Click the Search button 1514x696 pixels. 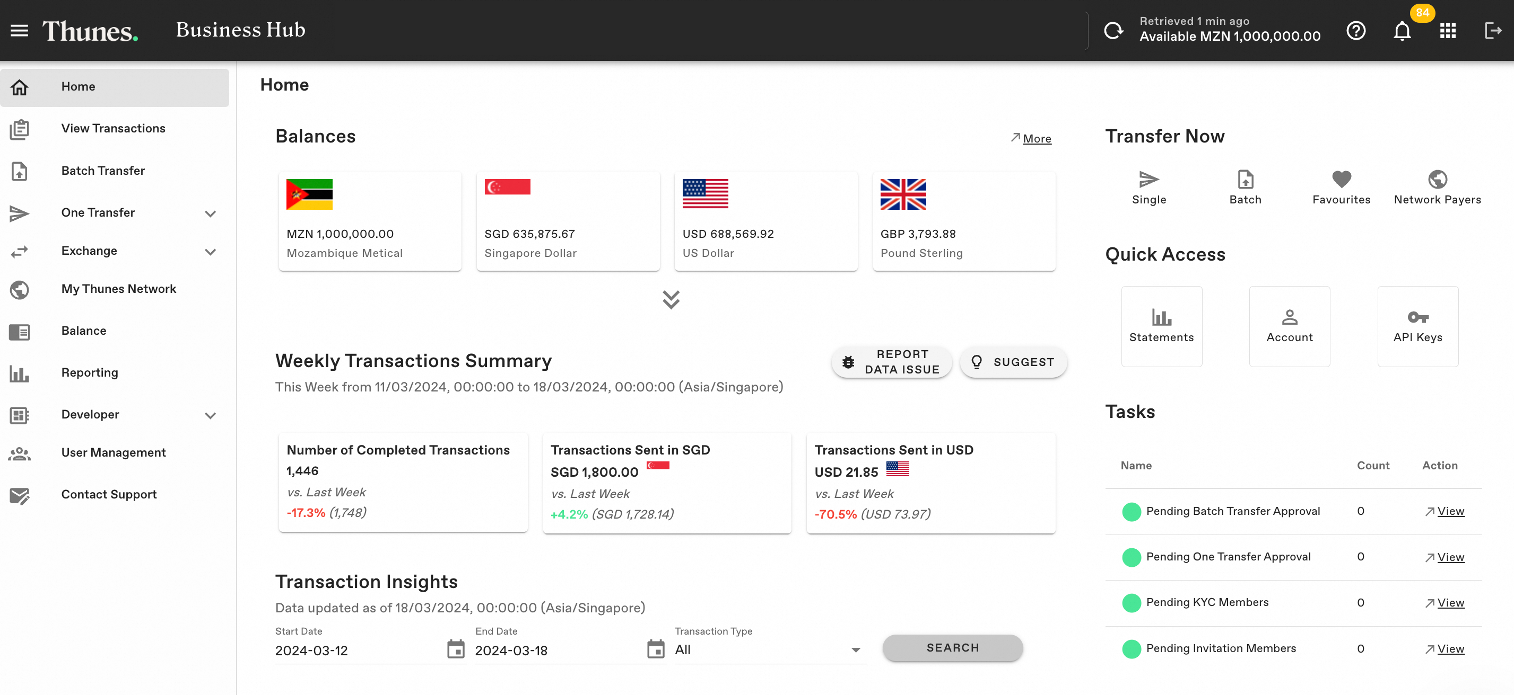[x=951, y=648]
